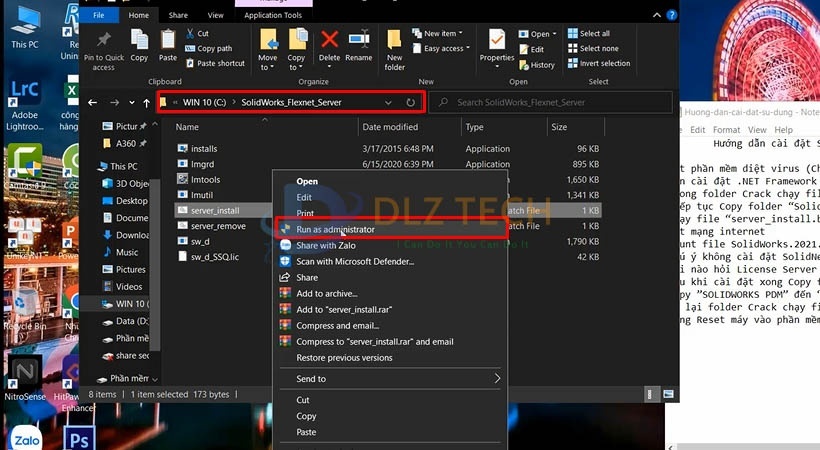
Task: Click Help menu in Notepad
Action: [x=783, y=130]
